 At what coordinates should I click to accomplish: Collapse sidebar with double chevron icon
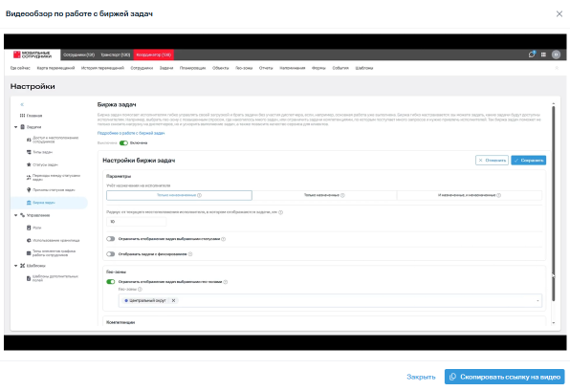(x=22, y=105)
